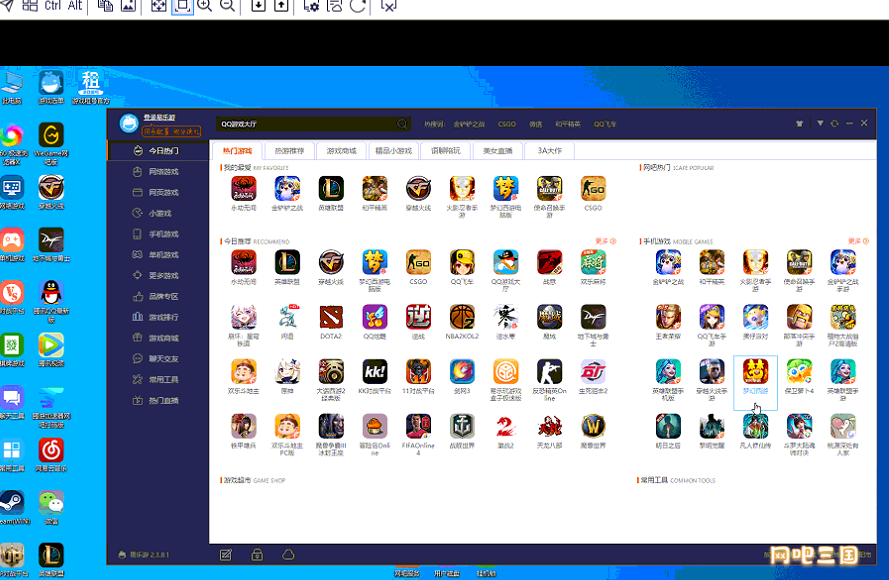Open the 逆战 game icon
The height and width of the screenshot is (580, 889).
click(x=418, y=317)
